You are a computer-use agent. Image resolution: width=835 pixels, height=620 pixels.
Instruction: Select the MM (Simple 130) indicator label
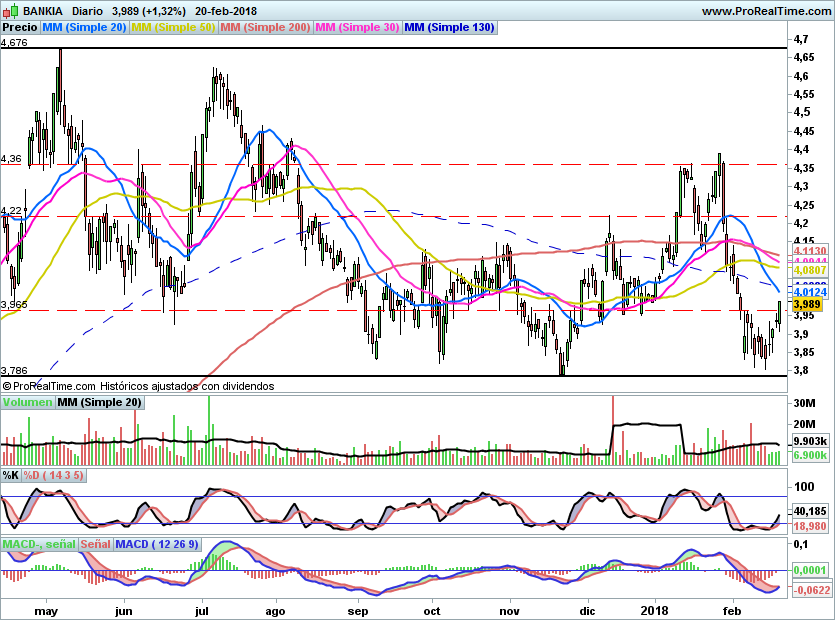point(449,28)
